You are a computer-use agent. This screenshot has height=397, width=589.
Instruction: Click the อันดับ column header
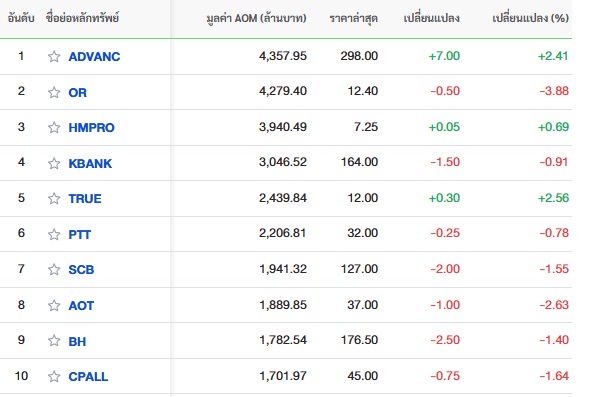21,18
